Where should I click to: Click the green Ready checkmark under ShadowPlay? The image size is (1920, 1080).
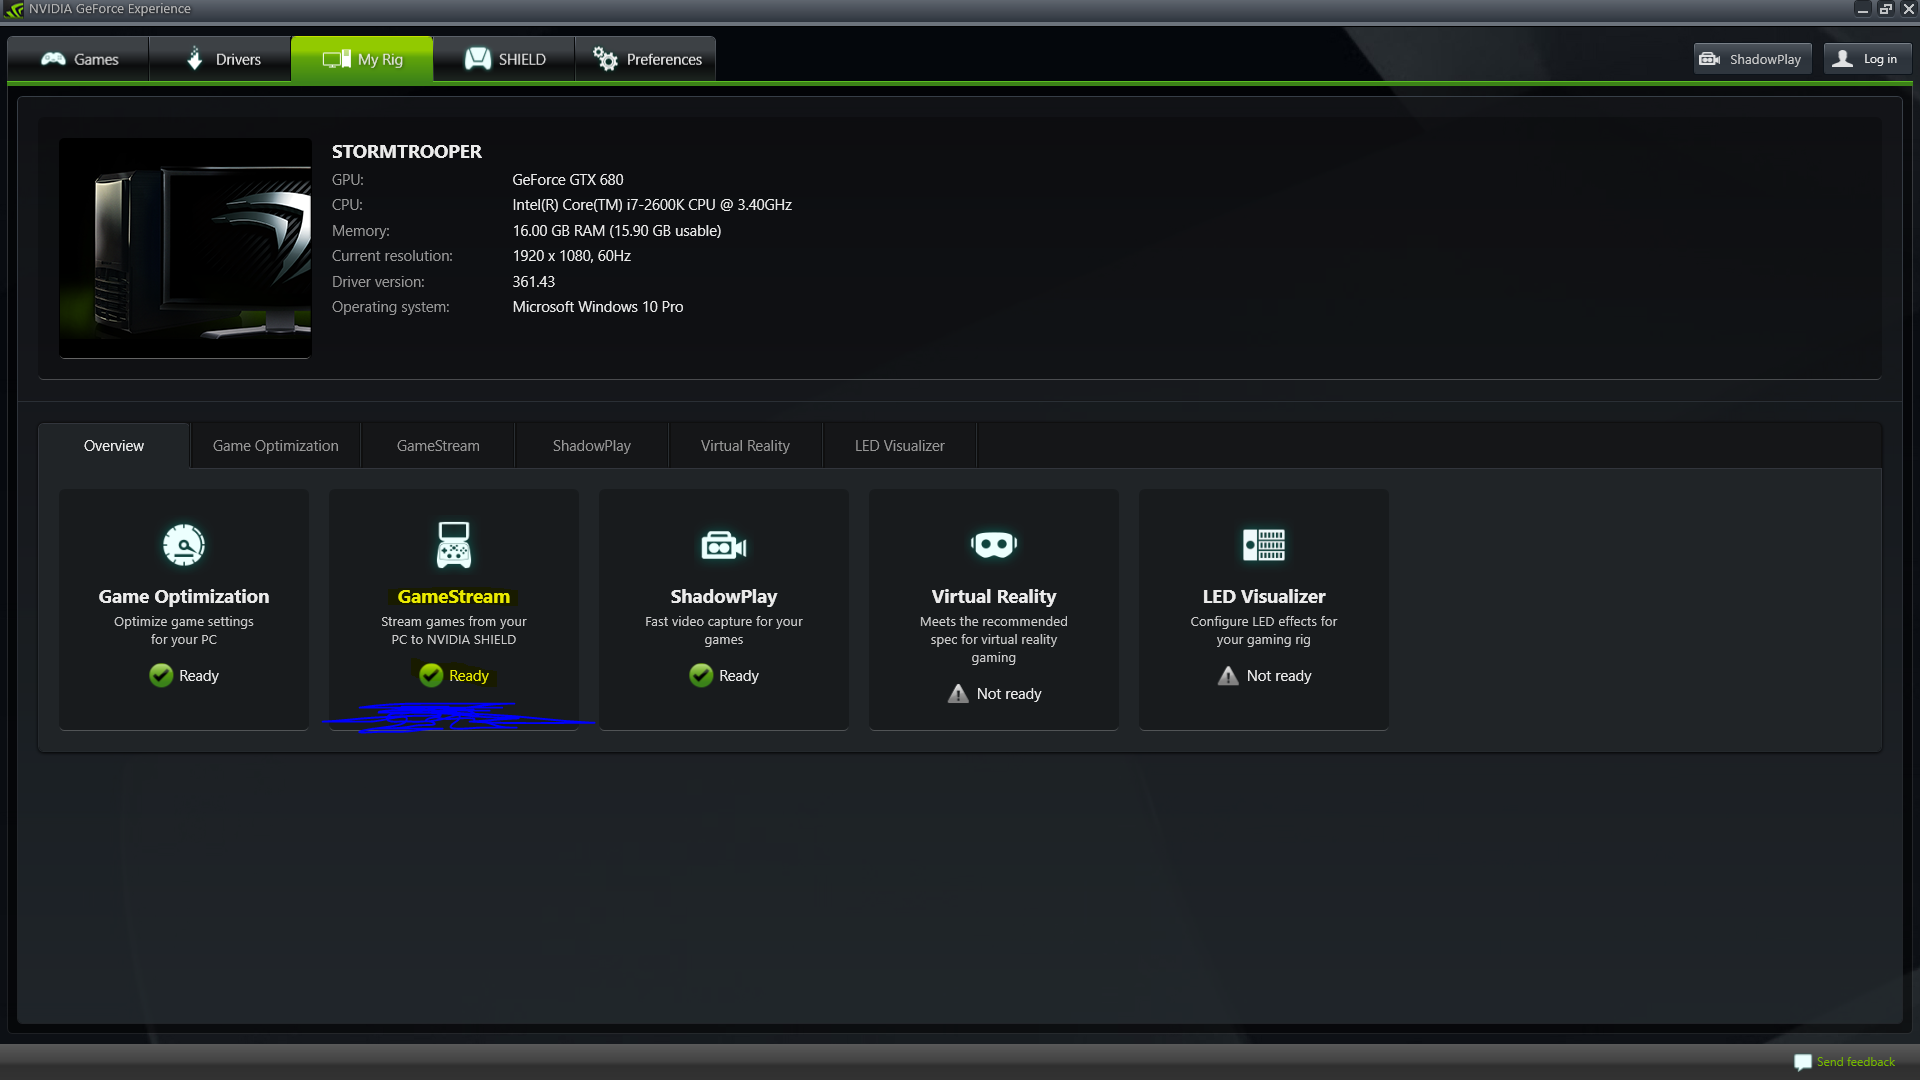(701, 676)
